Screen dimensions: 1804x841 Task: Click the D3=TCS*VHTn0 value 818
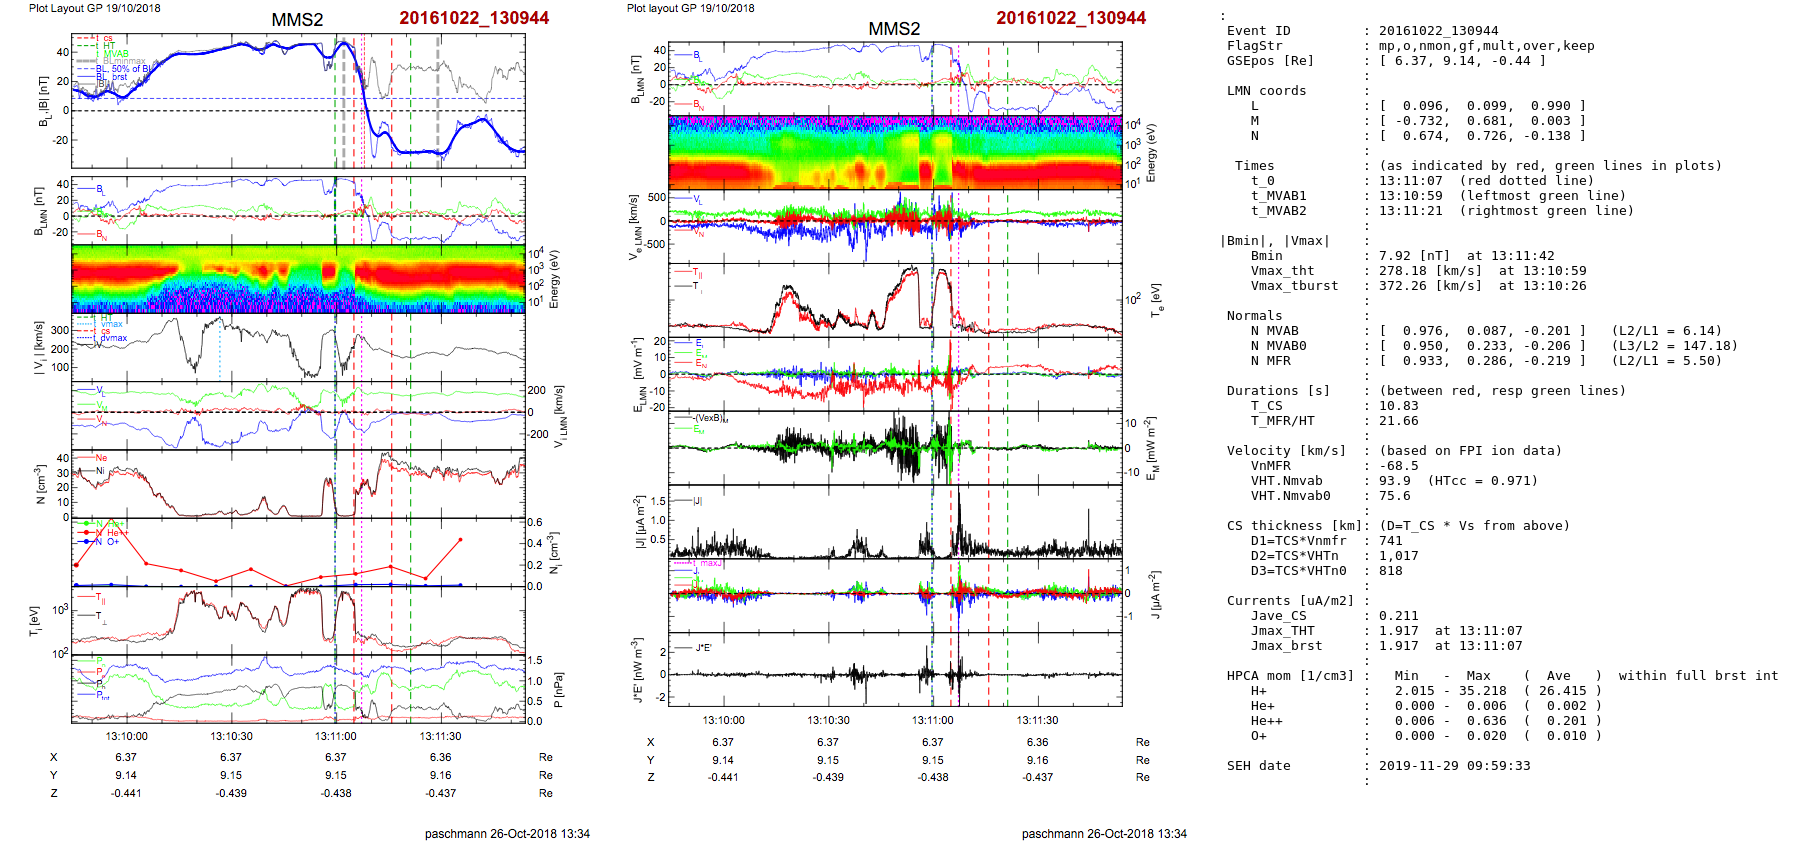click(1391, 571)
